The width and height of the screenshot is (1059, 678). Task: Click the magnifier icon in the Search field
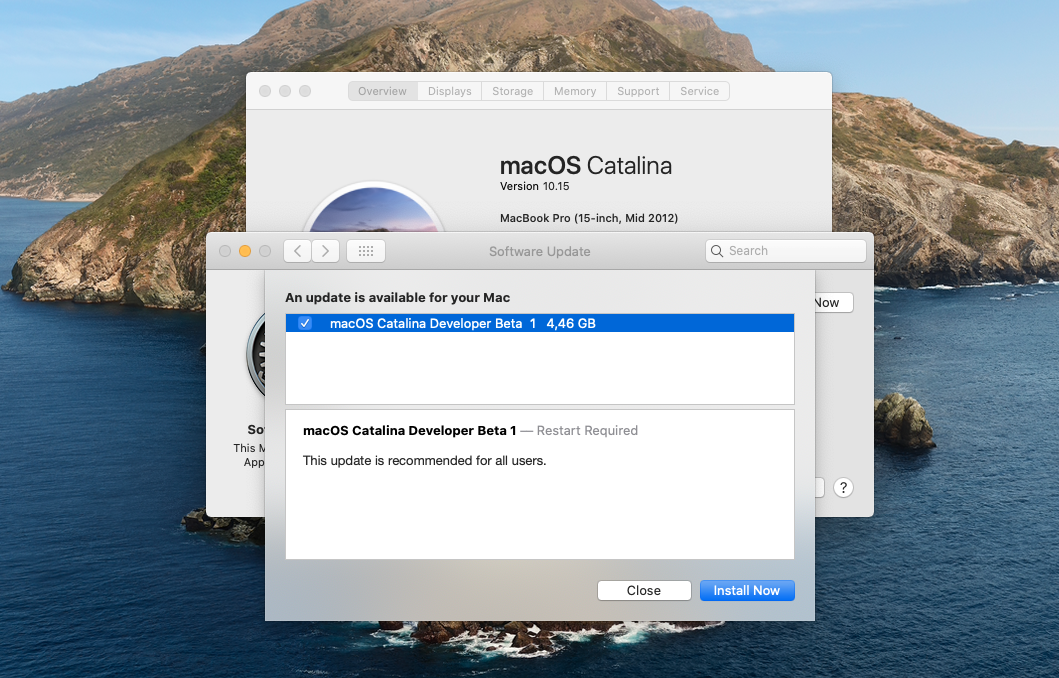point(717,251)
